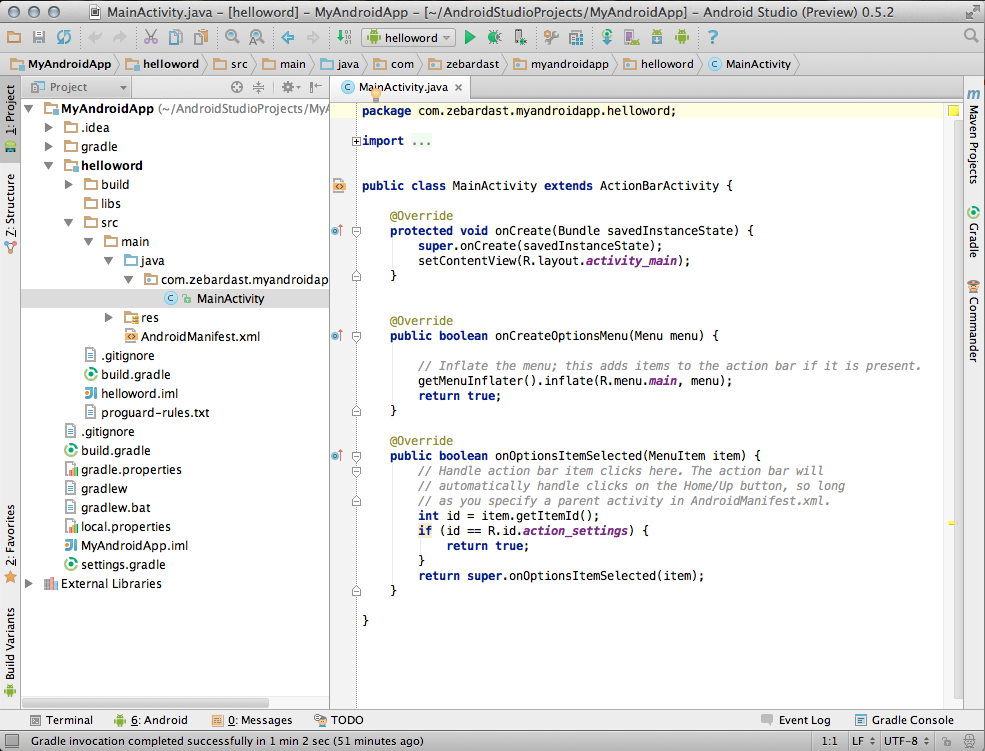Screen dimensions: 985x751
Task: Switch to the MainActivity.java editor tab
Action: (x=403, y=87)
